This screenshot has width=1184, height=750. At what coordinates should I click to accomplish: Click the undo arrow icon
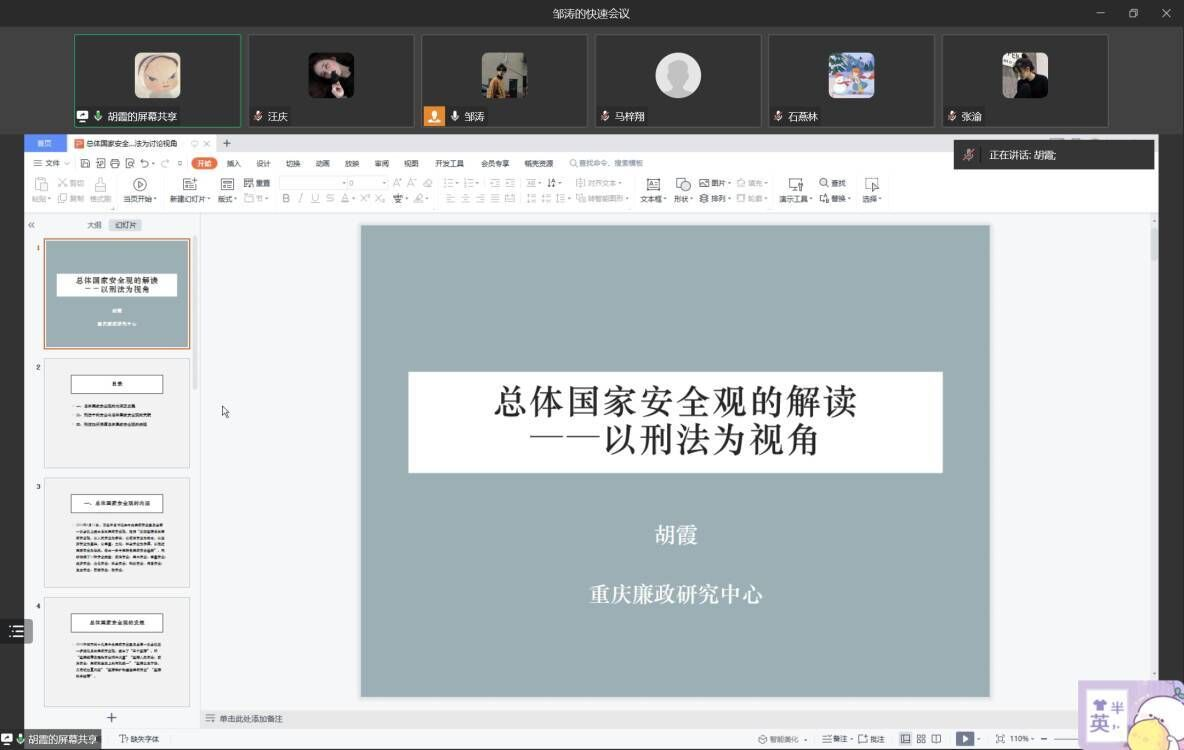tap(146, 163)
